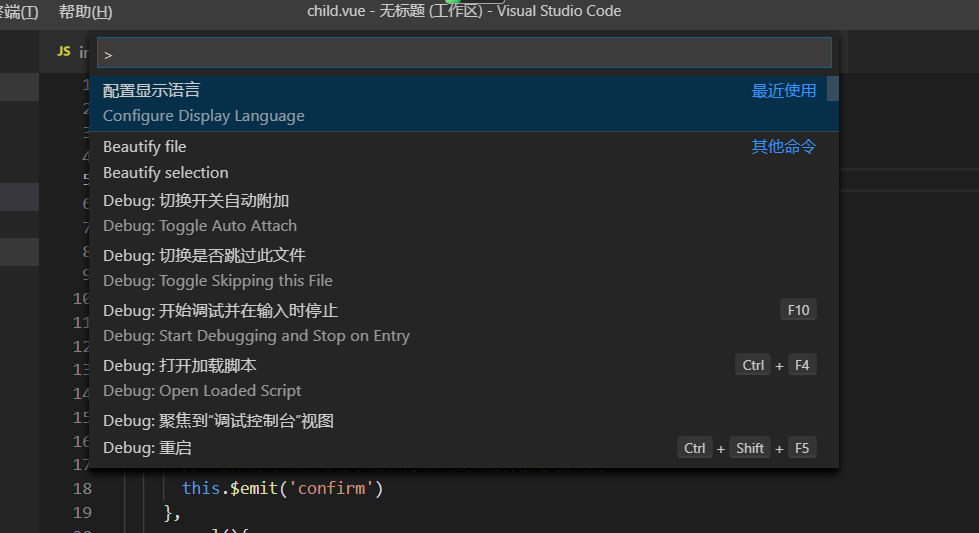Screen dimensions: 979x533
Task: Click the JS file tab icon
Action: (64, 51)
